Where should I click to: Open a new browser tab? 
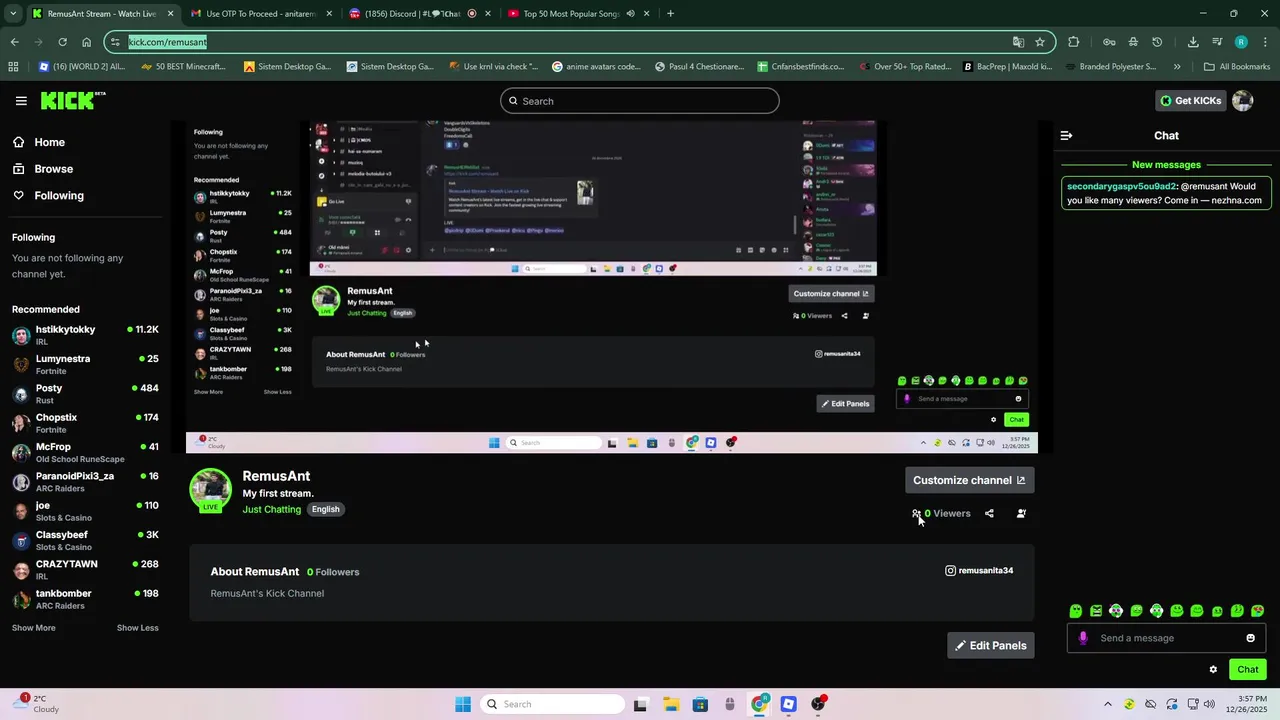[670, 14]
